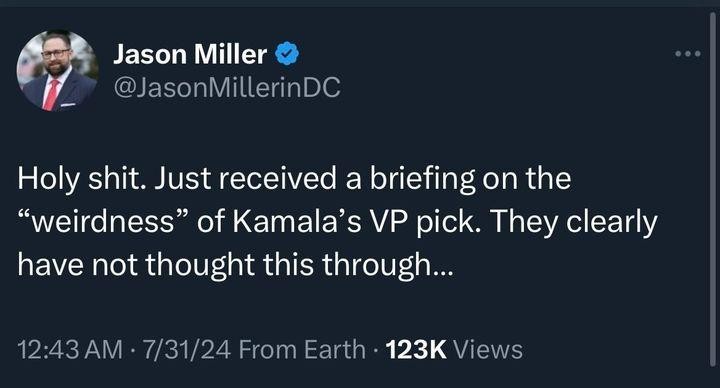
Task: Click the From Earth location label
Action: pos(302,349)
